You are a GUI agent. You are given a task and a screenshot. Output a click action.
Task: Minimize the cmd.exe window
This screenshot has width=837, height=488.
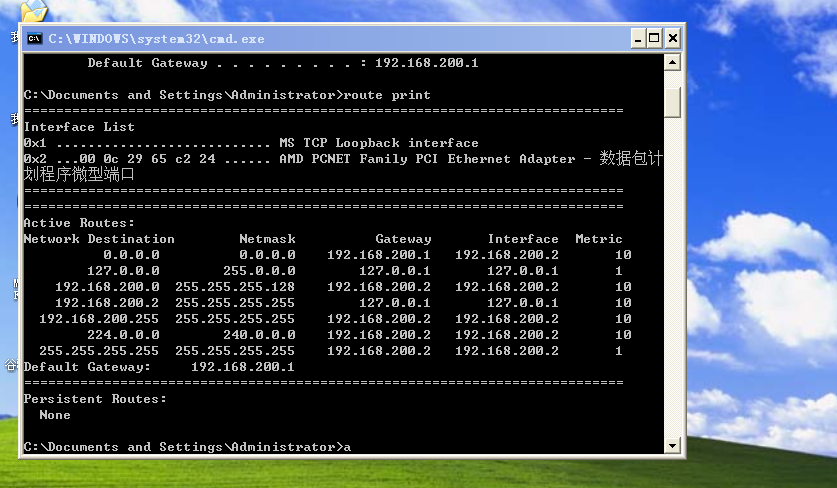(x=638, y=38)
